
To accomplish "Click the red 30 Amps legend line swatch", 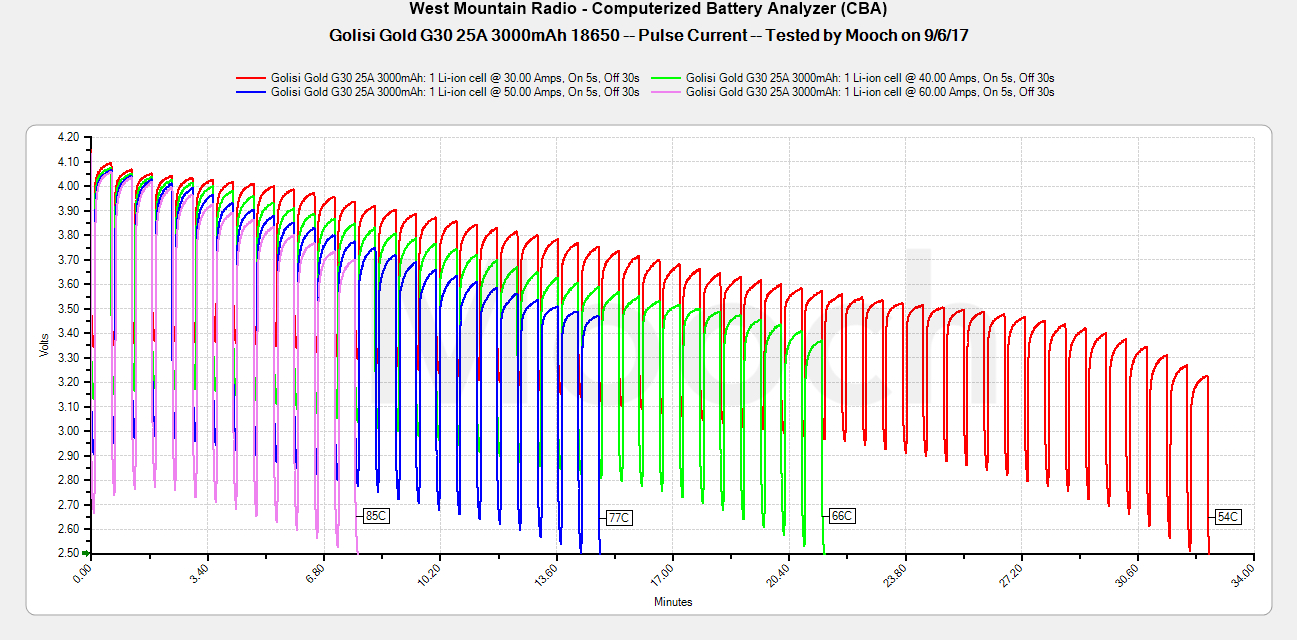I will [251, 77].
